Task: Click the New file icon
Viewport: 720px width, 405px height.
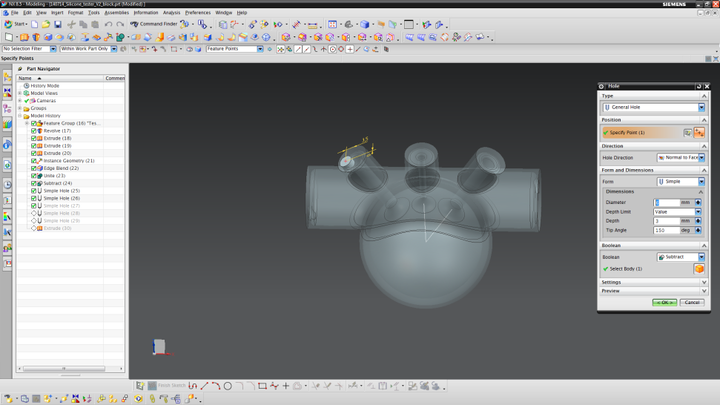Action: click(34, 24)
